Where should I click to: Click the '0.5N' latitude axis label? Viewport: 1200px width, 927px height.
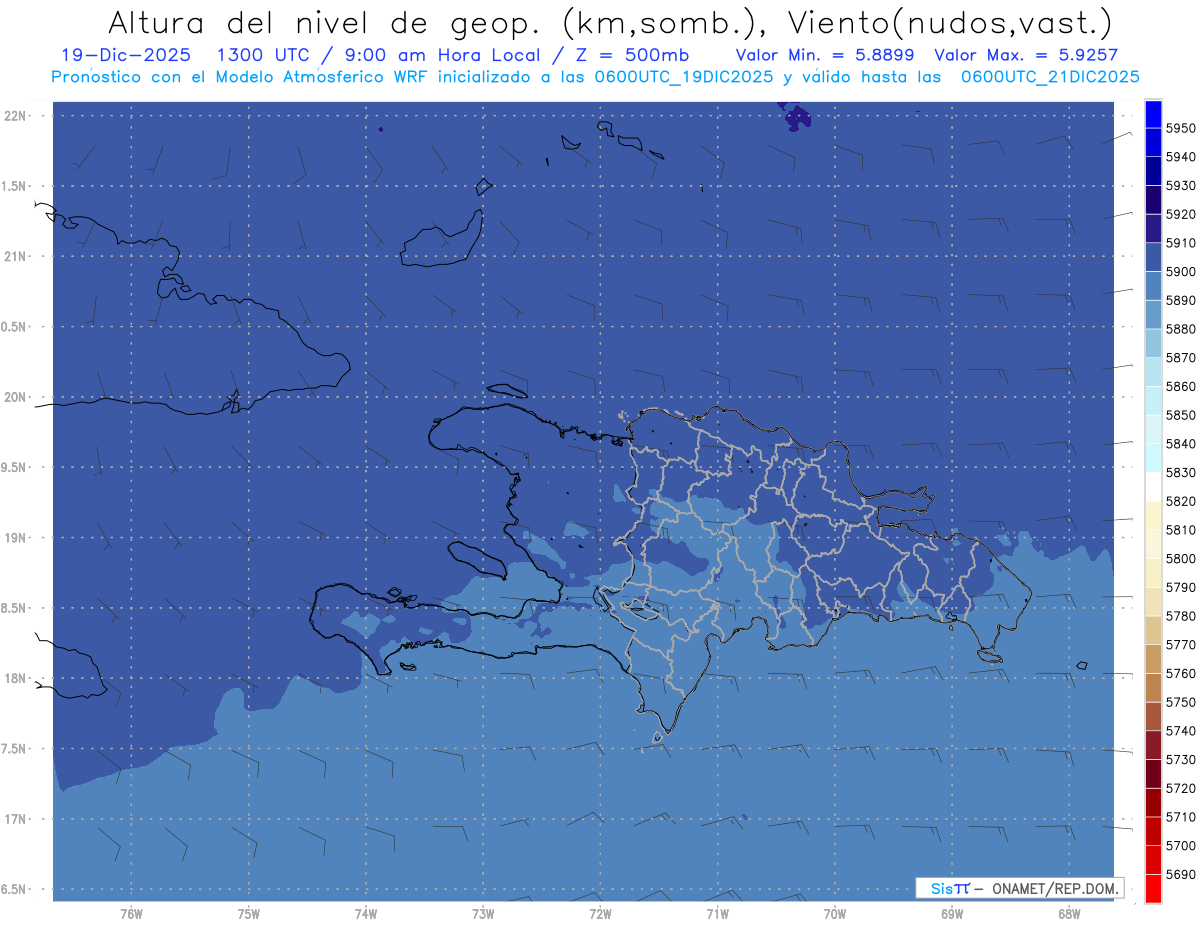coord(15,327)
